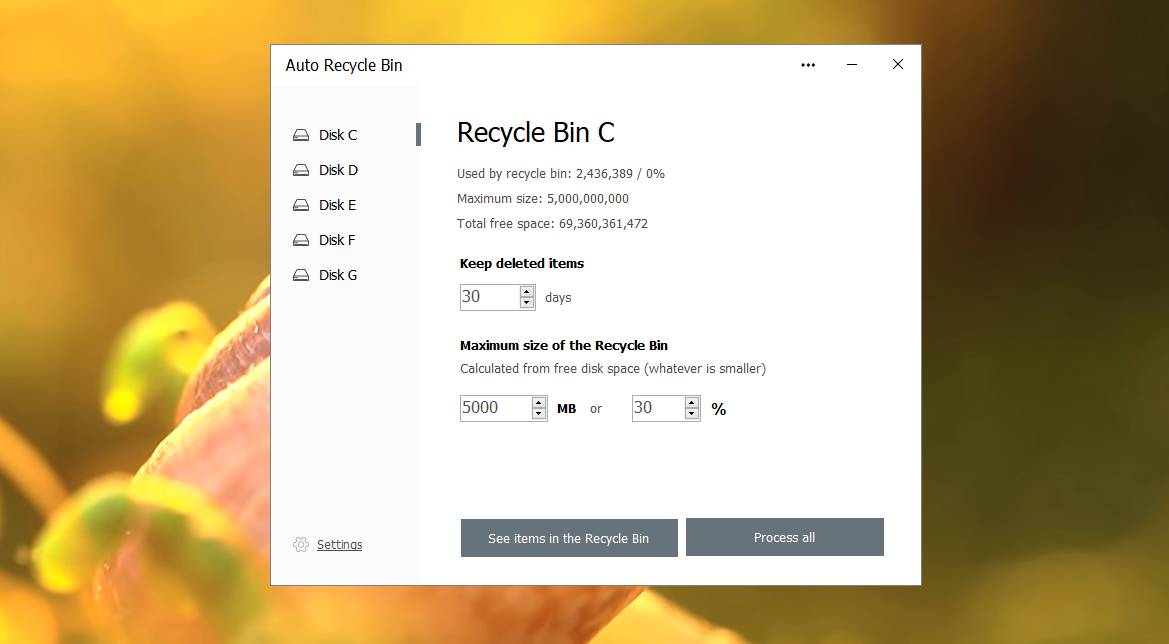Image resolution: width=1169 pixels, height=644 pixels.
Task: Click the Disk G drive icon
Action: (300, 276)
